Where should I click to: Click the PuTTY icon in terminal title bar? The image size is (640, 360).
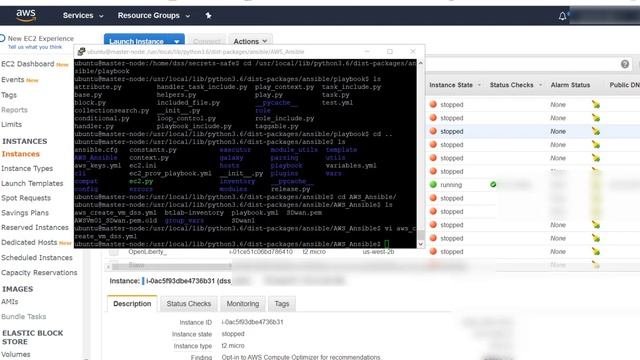click(x=81, y=51)
